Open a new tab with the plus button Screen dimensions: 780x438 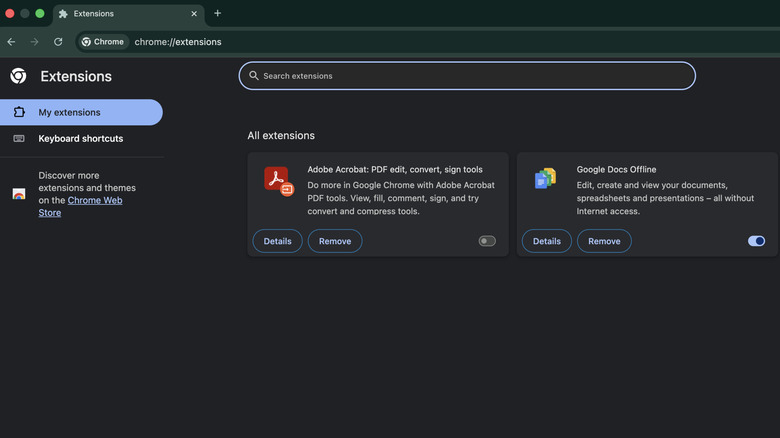coord(217,13)
